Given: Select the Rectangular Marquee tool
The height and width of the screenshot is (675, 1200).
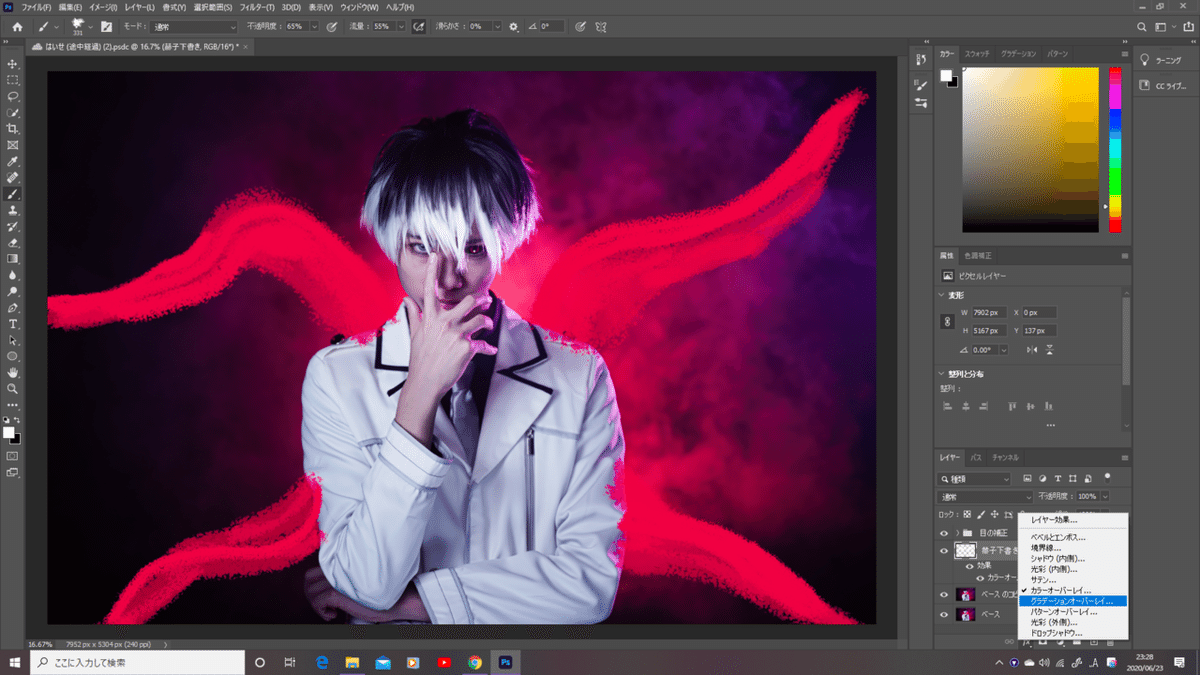Looking at the screenshot, I should coord(13,80).
